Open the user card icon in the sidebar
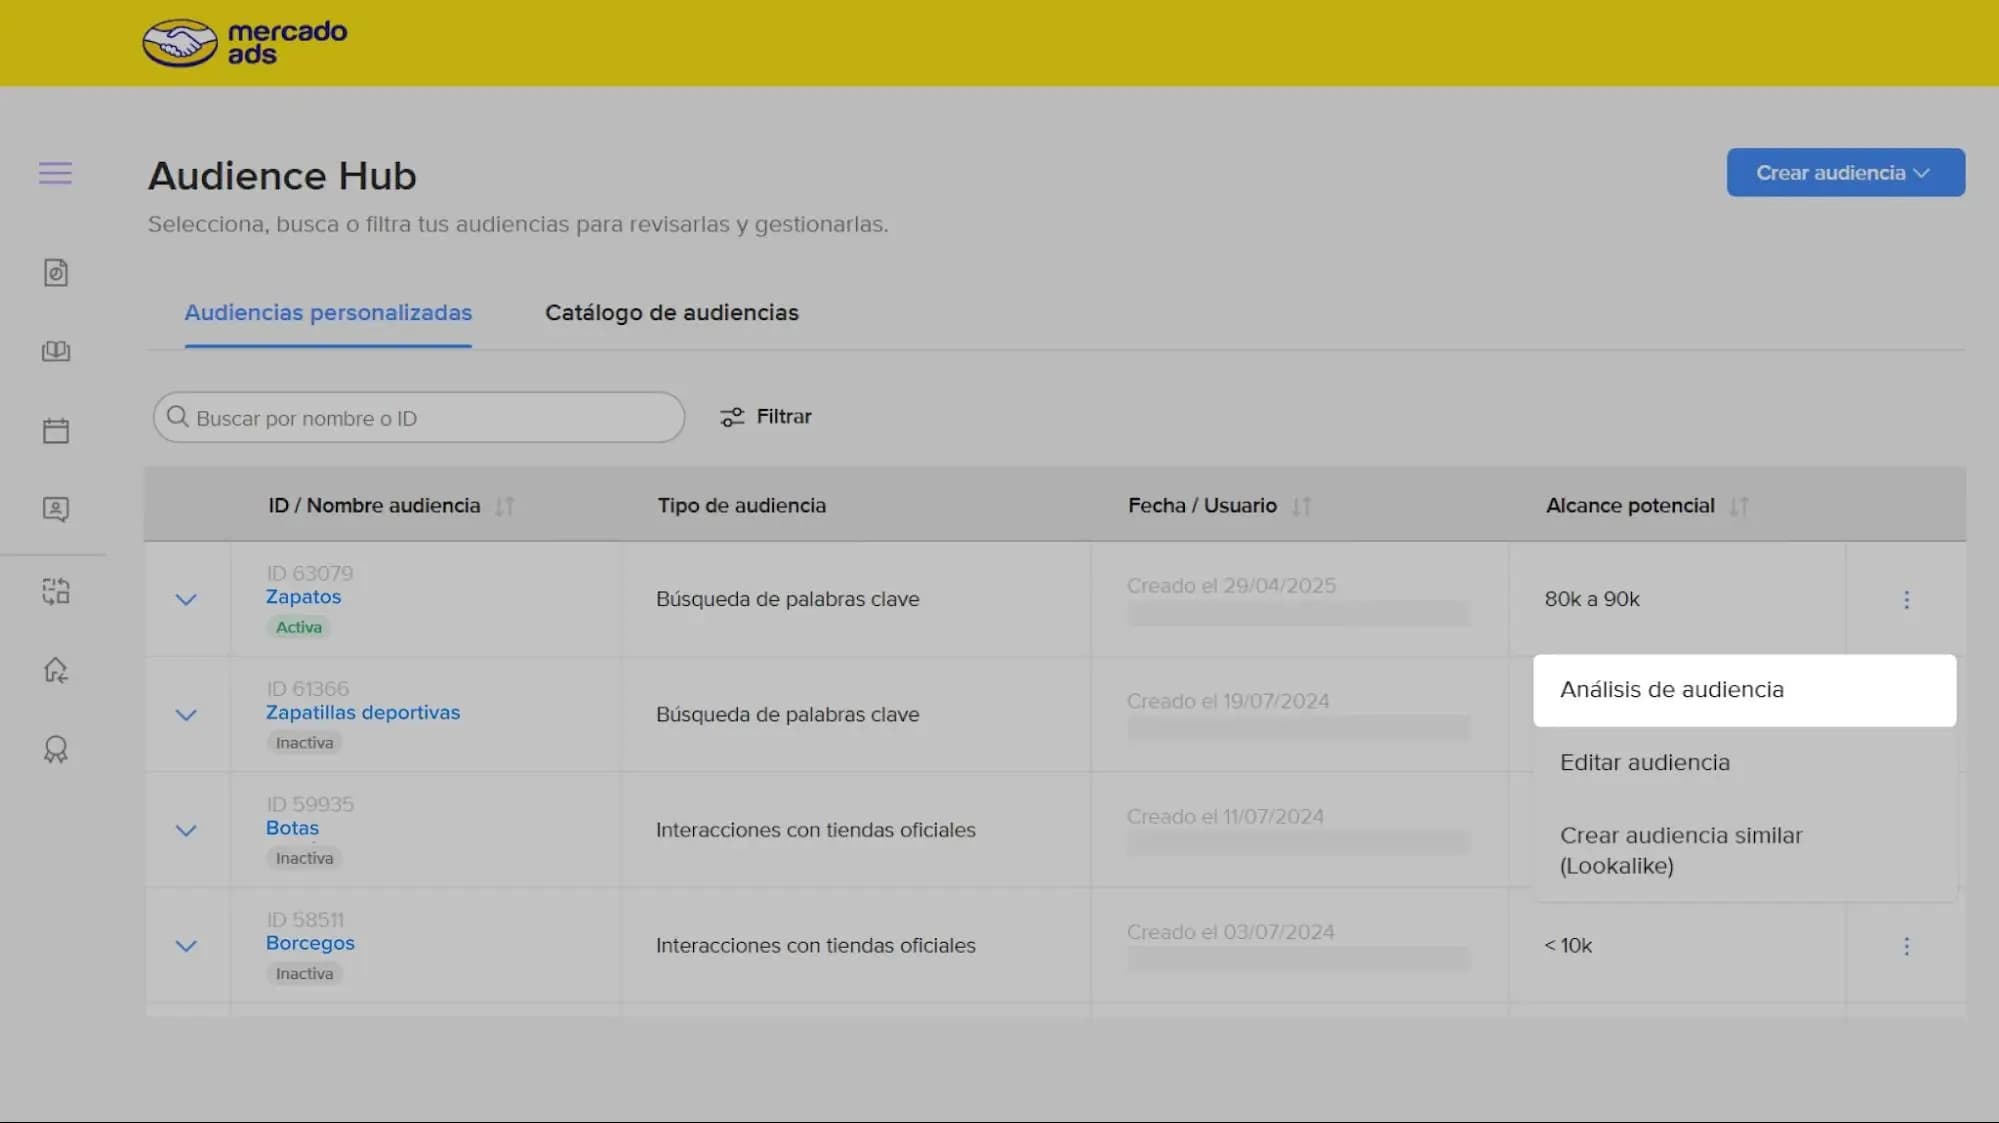The width and height of the screenshot is (1999, 1123). [56, 509]
